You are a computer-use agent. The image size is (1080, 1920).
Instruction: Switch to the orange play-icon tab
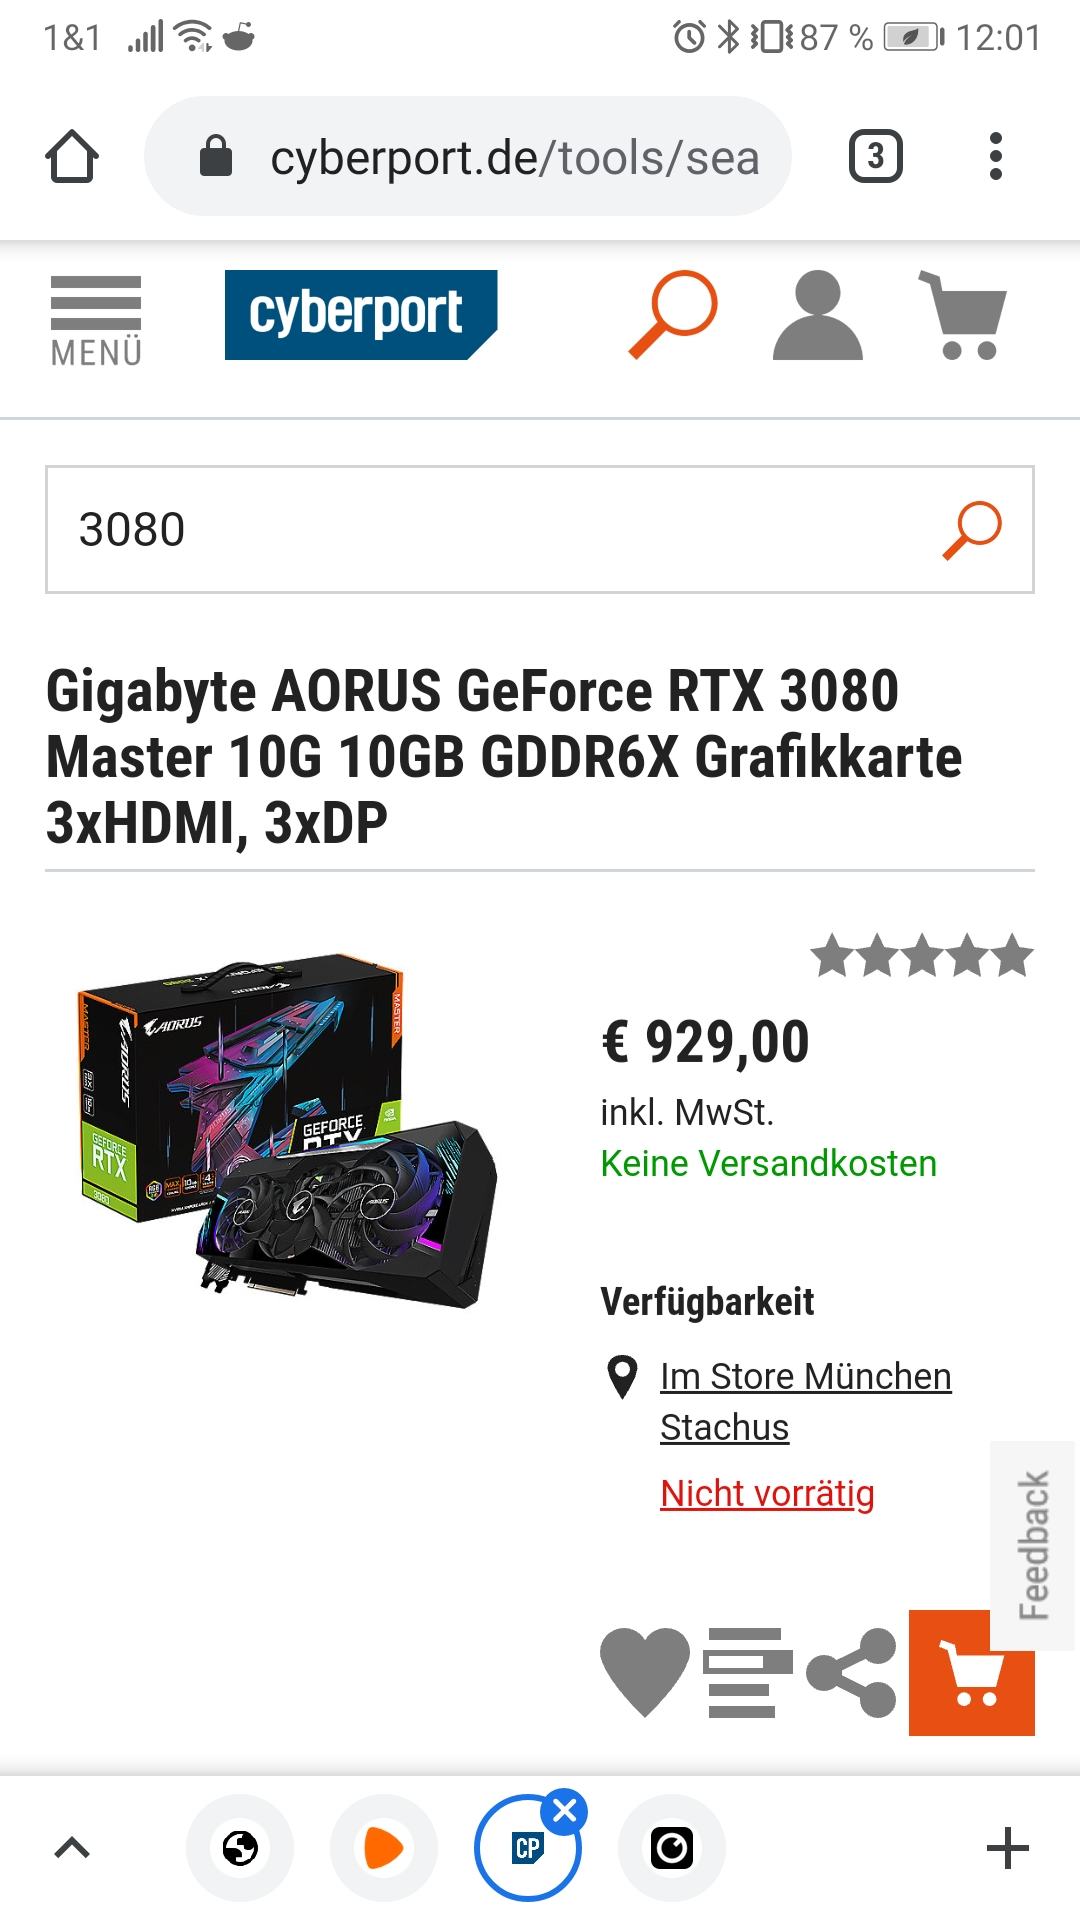click(384, 1848)
